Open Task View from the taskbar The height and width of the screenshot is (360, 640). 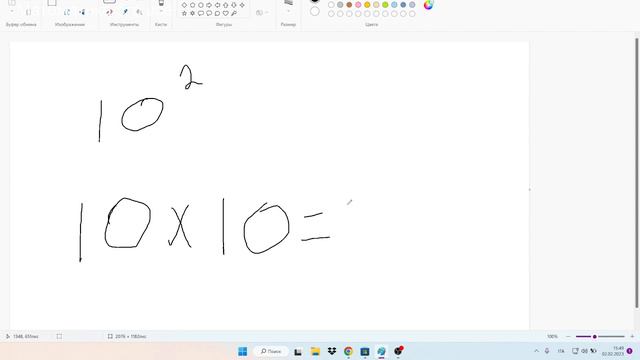tap(298, 351)
